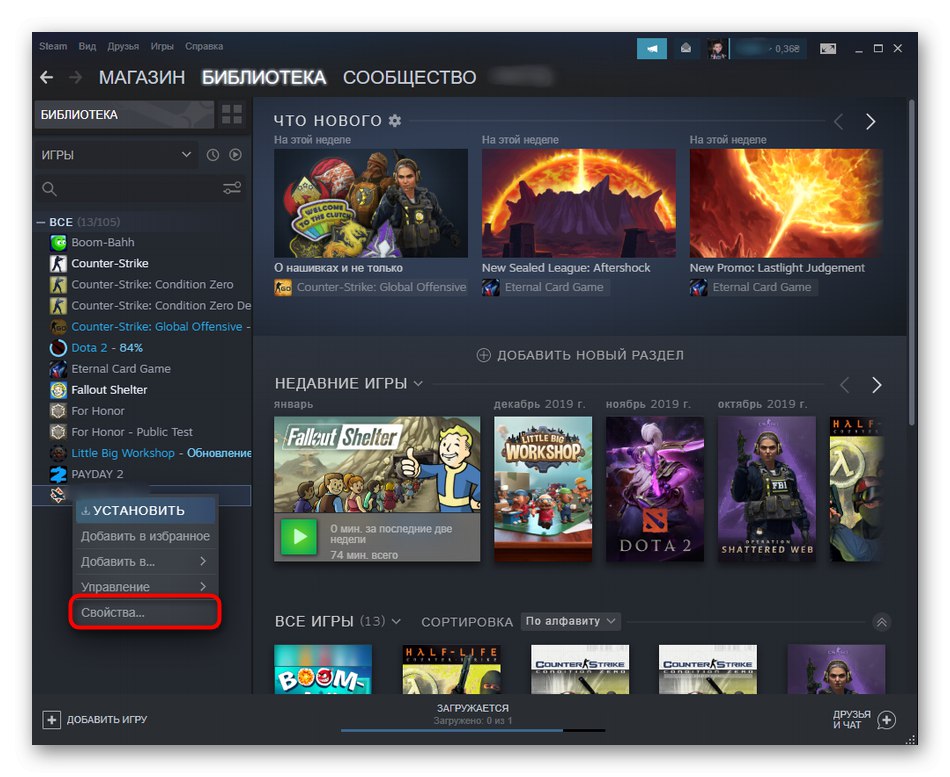Click the Add Game plus icon
The image size is (950, 777).
(x=51, y=719)
